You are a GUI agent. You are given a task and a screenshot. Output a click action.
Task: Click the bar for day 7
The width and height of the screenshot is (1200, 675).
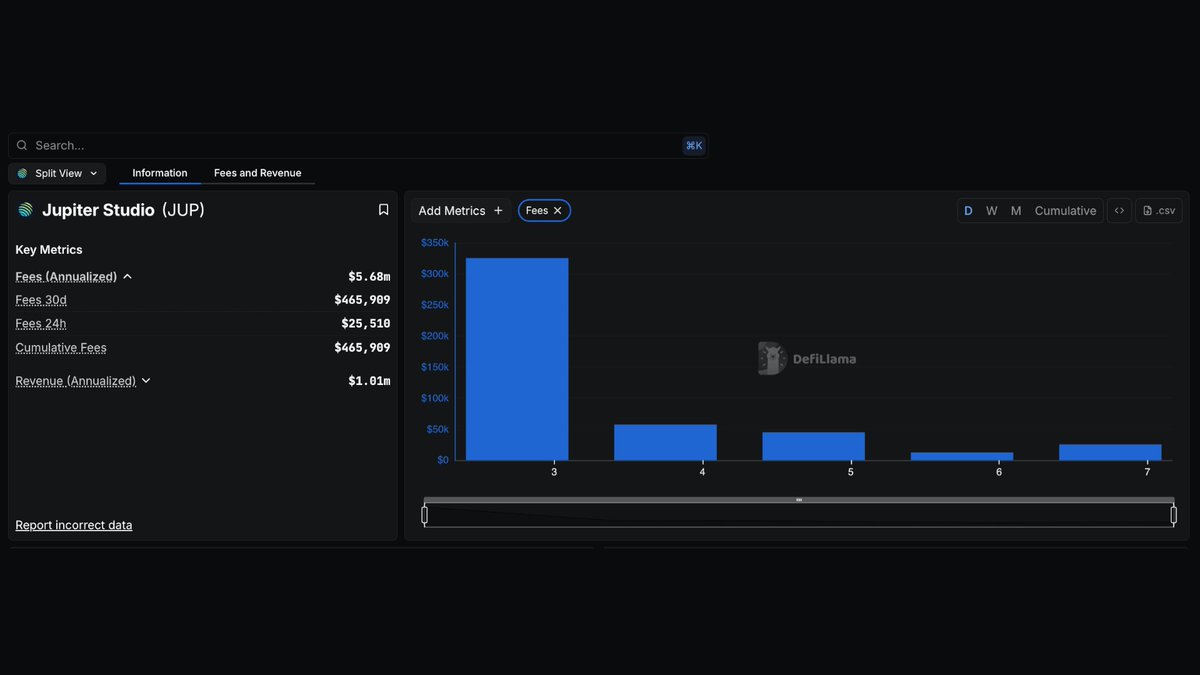[x=1110, y=452]
